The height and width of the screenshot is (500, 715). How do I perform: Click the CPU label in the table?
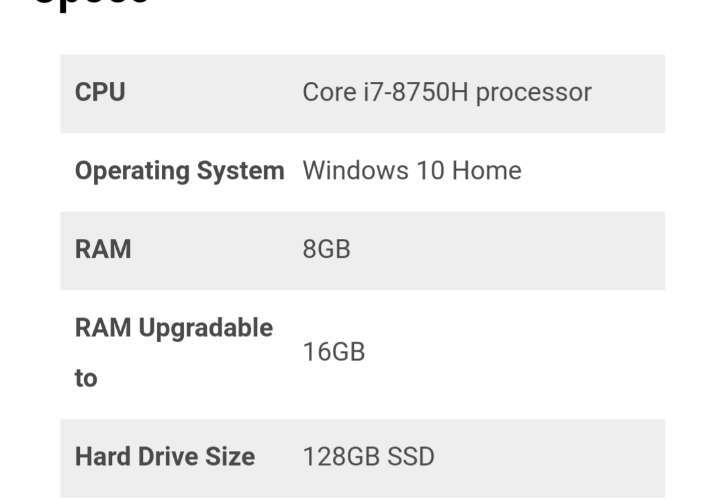tap(100, 93)
